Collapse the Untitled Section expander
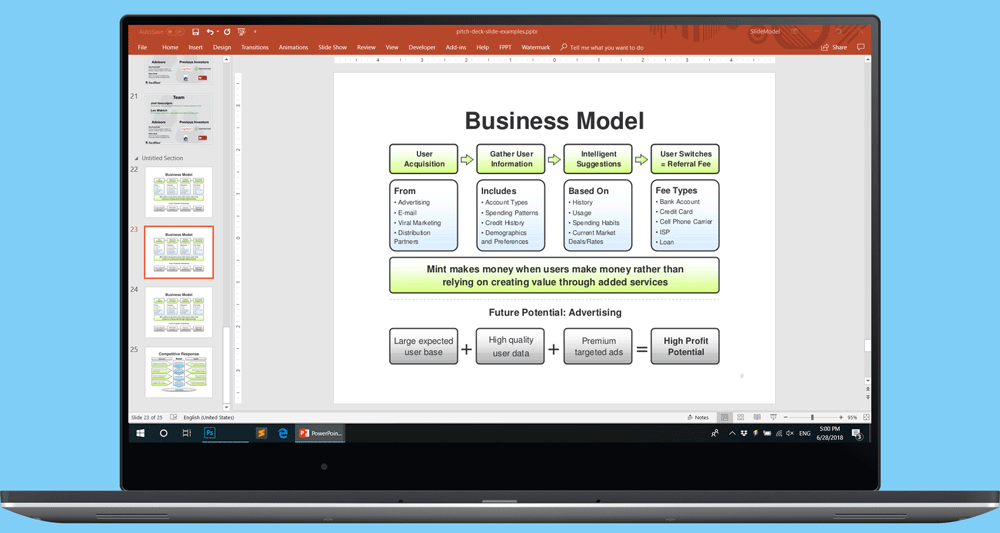Screen dimensions: 1000x533 136,158
